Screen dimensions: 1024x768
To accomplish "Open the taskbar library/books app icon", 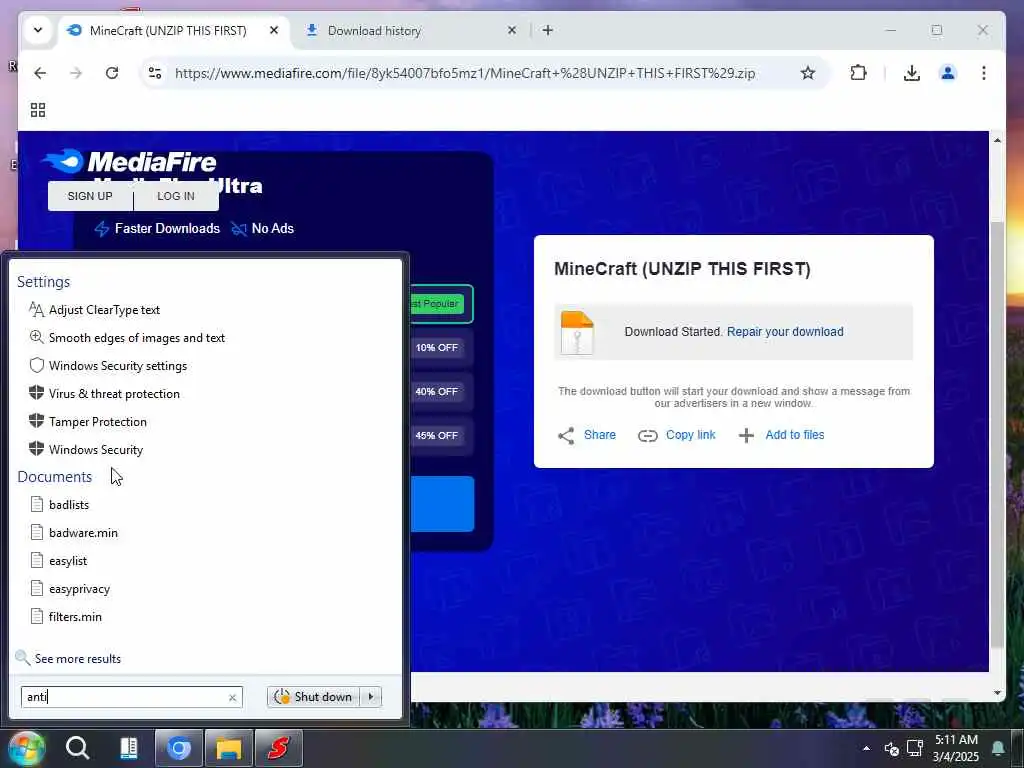I will pos(129,748).
